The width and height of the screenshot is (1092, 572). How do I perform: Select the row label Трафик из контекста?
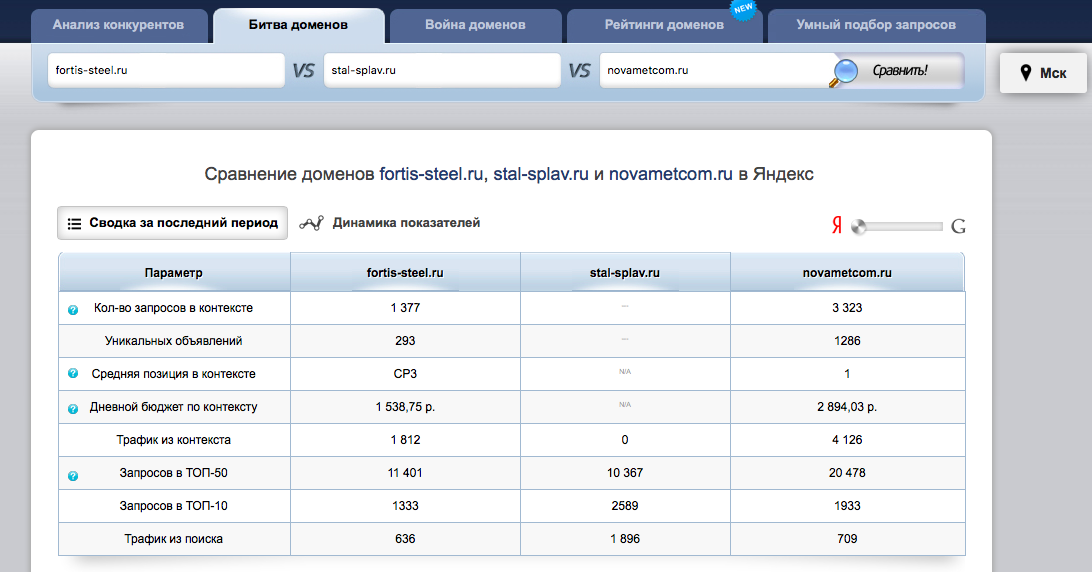(173, 440)
